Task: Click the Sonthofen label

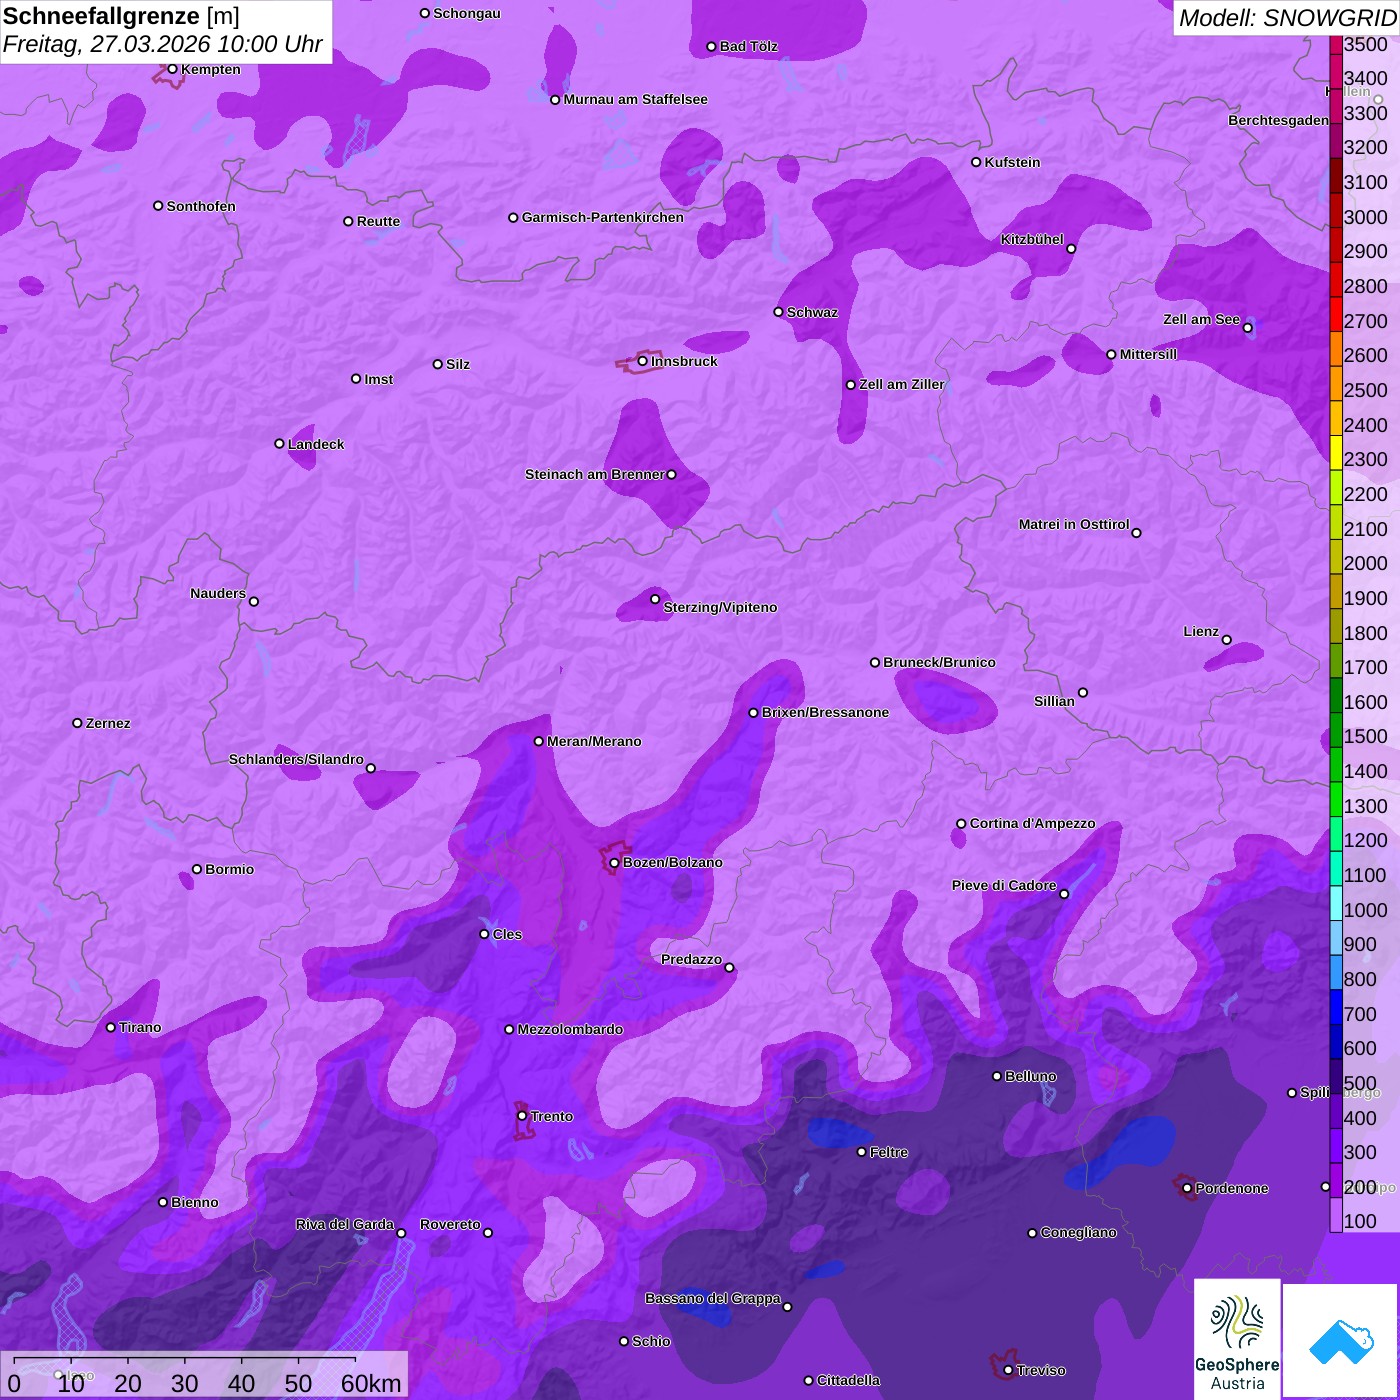Action: pyautogui.click(x=201, y=206)
